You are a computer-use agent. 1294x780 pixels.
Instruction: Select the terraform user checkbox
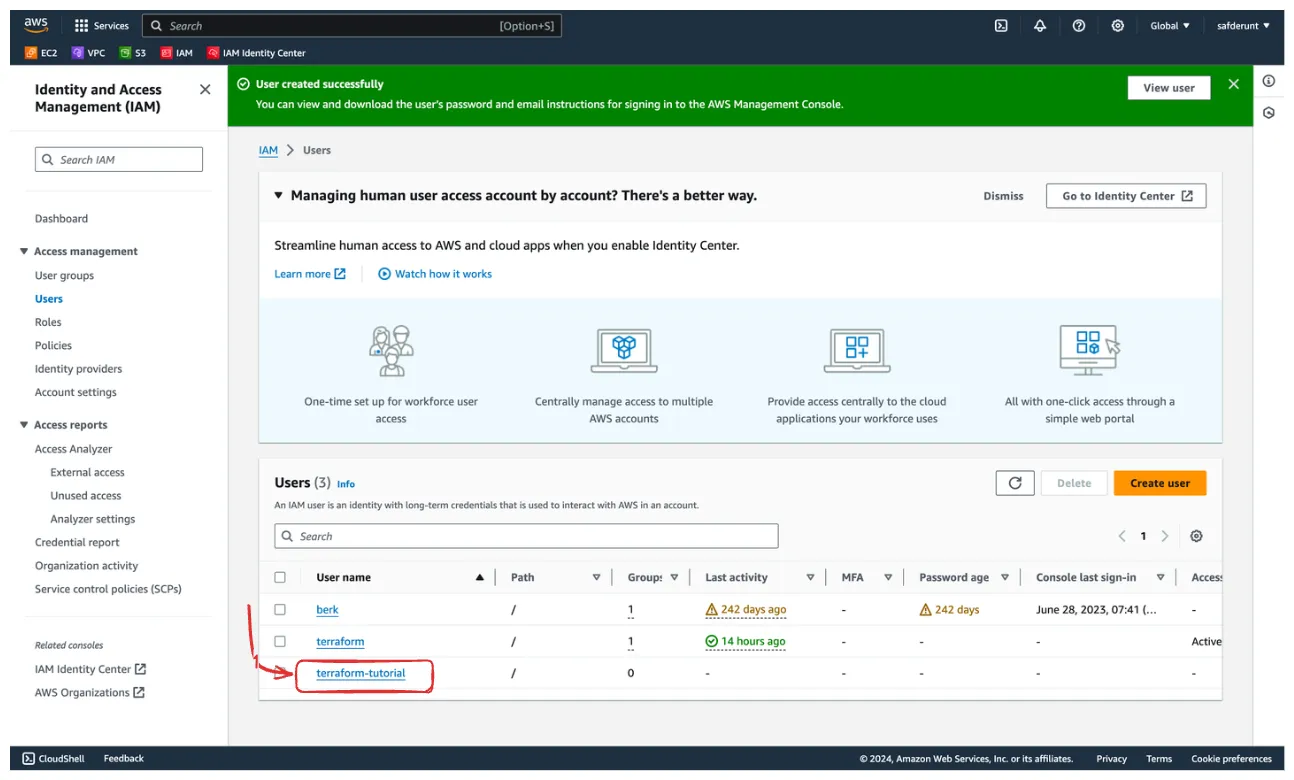[280, 641]
